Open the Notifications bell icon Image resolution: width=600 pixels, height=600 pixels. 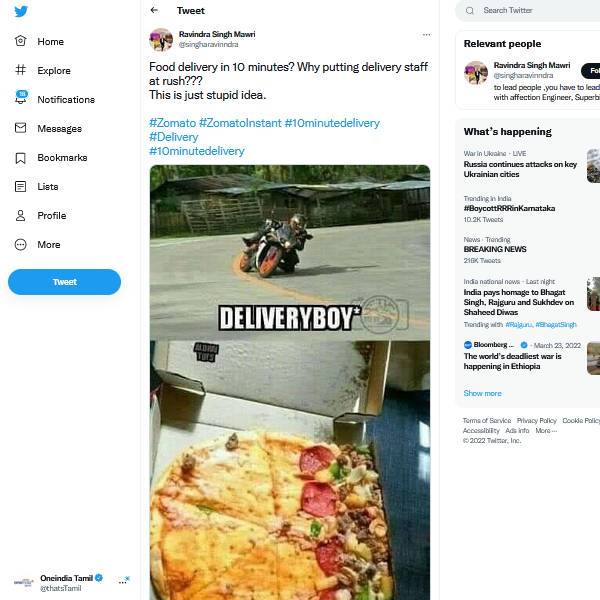pyautogui.click(x=21, y=99)
